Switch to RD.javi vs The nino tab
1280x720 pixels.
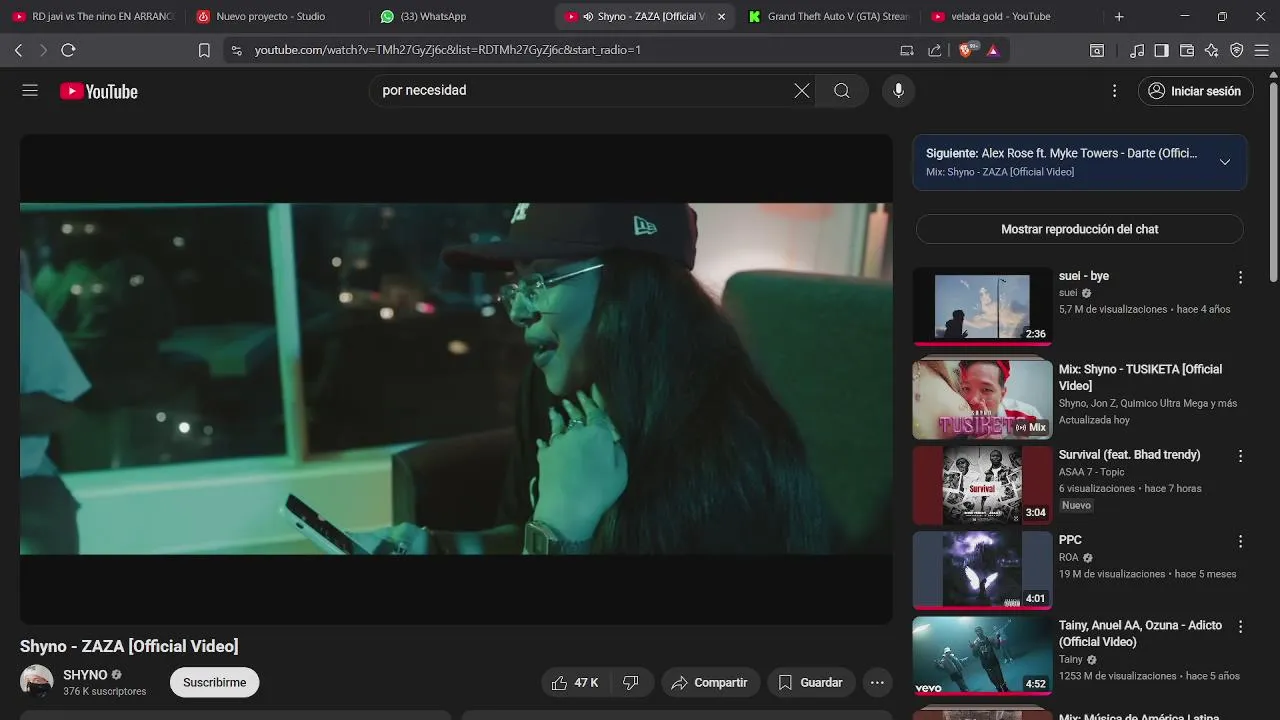pyautogui.click(x=93, y=17)
